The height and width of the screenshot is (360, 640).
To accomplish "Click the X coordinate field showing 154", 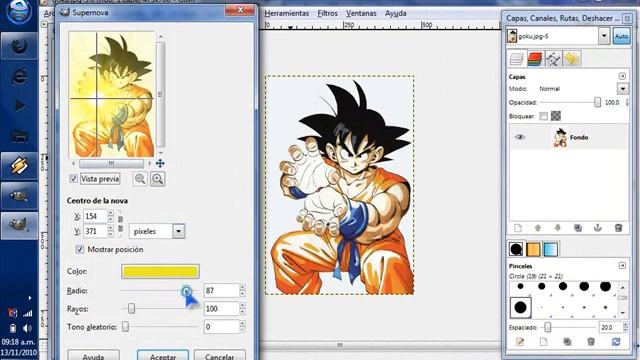I will pyautogui.click(x=95, y=216).
